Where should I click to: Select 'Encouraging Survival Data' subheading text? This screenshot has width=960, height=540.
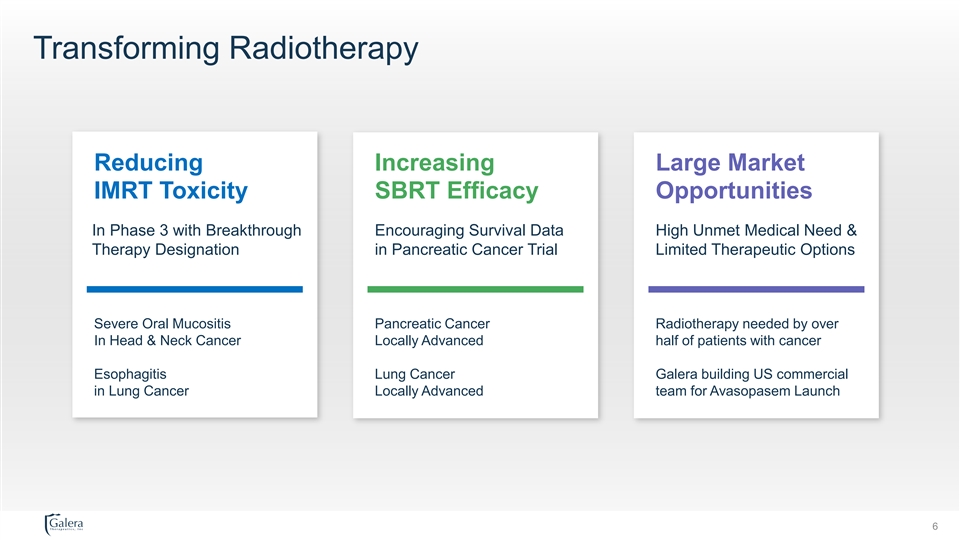462,231
